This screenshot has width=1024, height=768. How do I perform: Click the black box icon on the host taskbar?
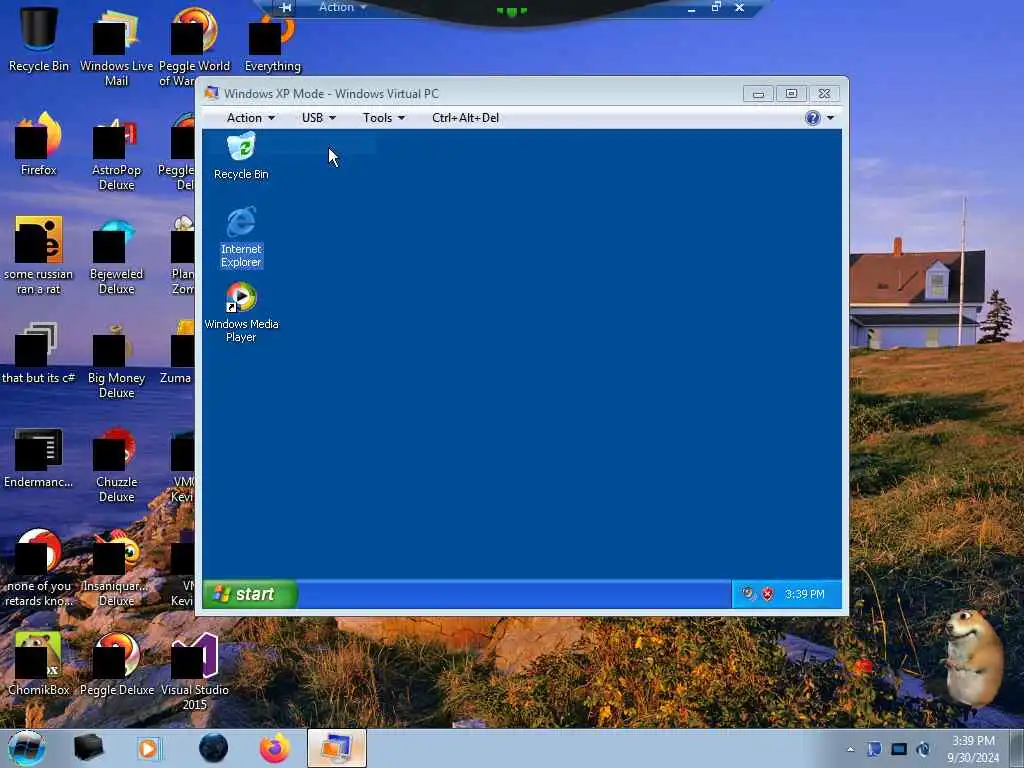pyautogui.click(x=88, y=748)
